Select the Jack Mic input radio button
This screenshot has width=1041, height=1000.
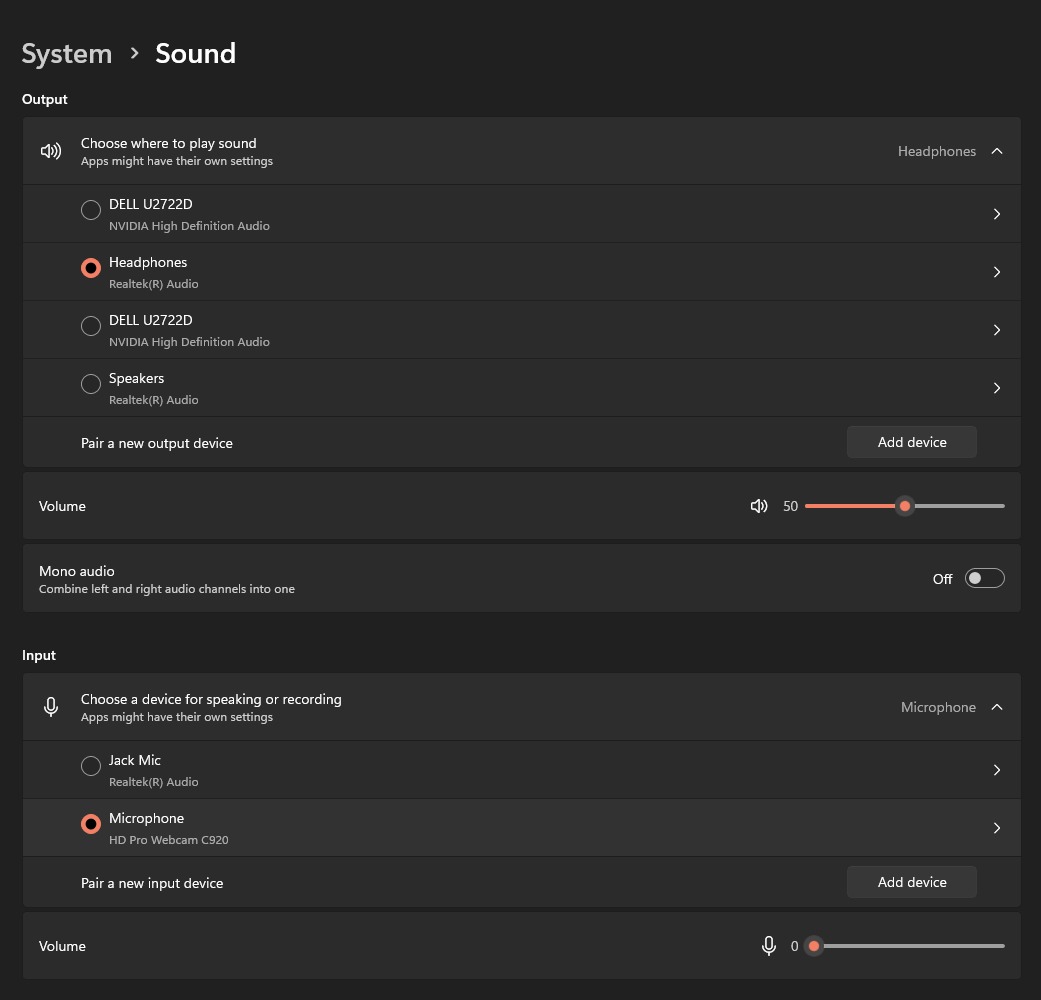tap(91, 766)
